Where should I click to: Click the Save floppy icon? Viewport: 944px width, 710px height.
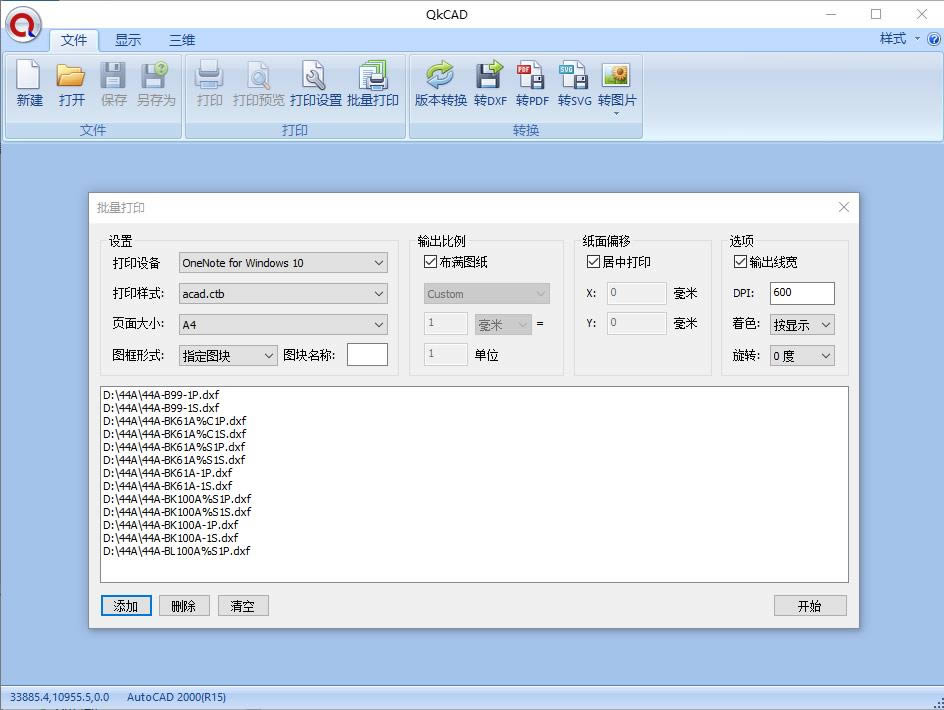113,75
